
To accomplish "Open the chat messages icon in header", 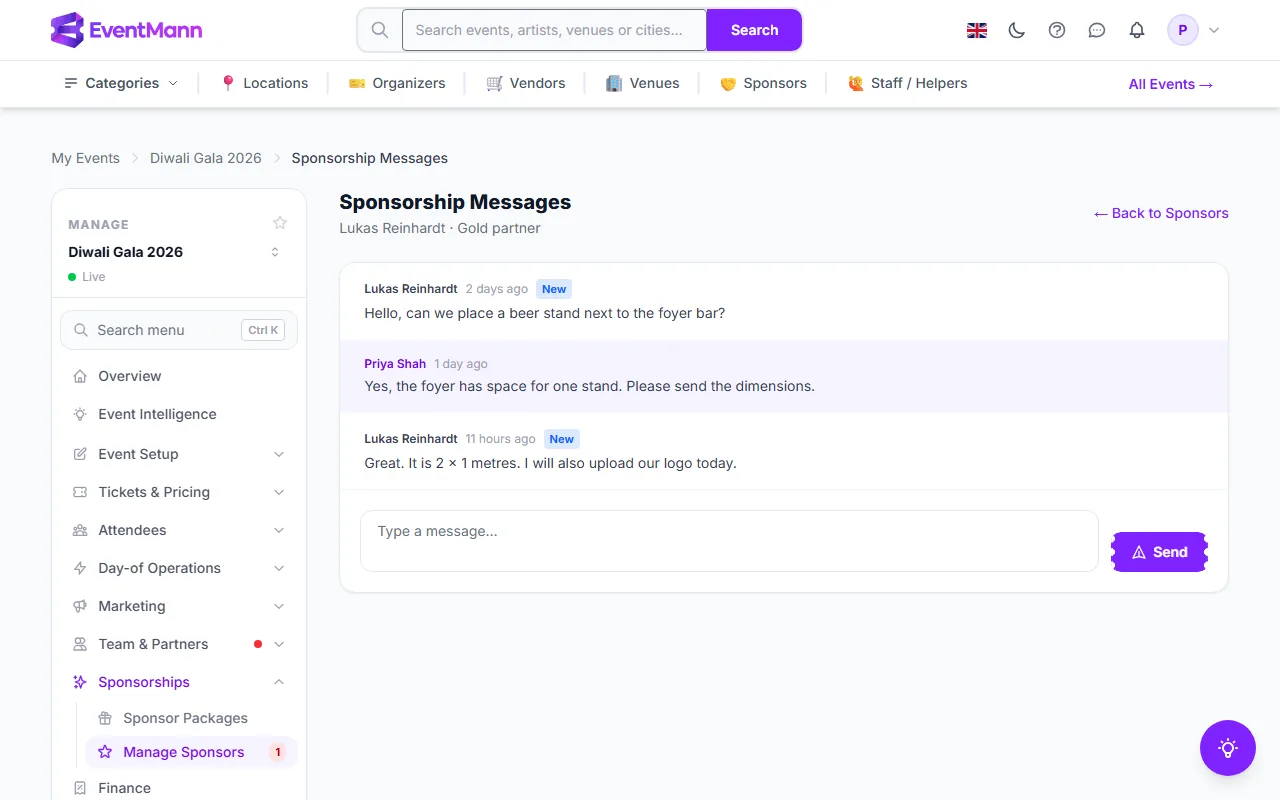I will pos(1097,30).
